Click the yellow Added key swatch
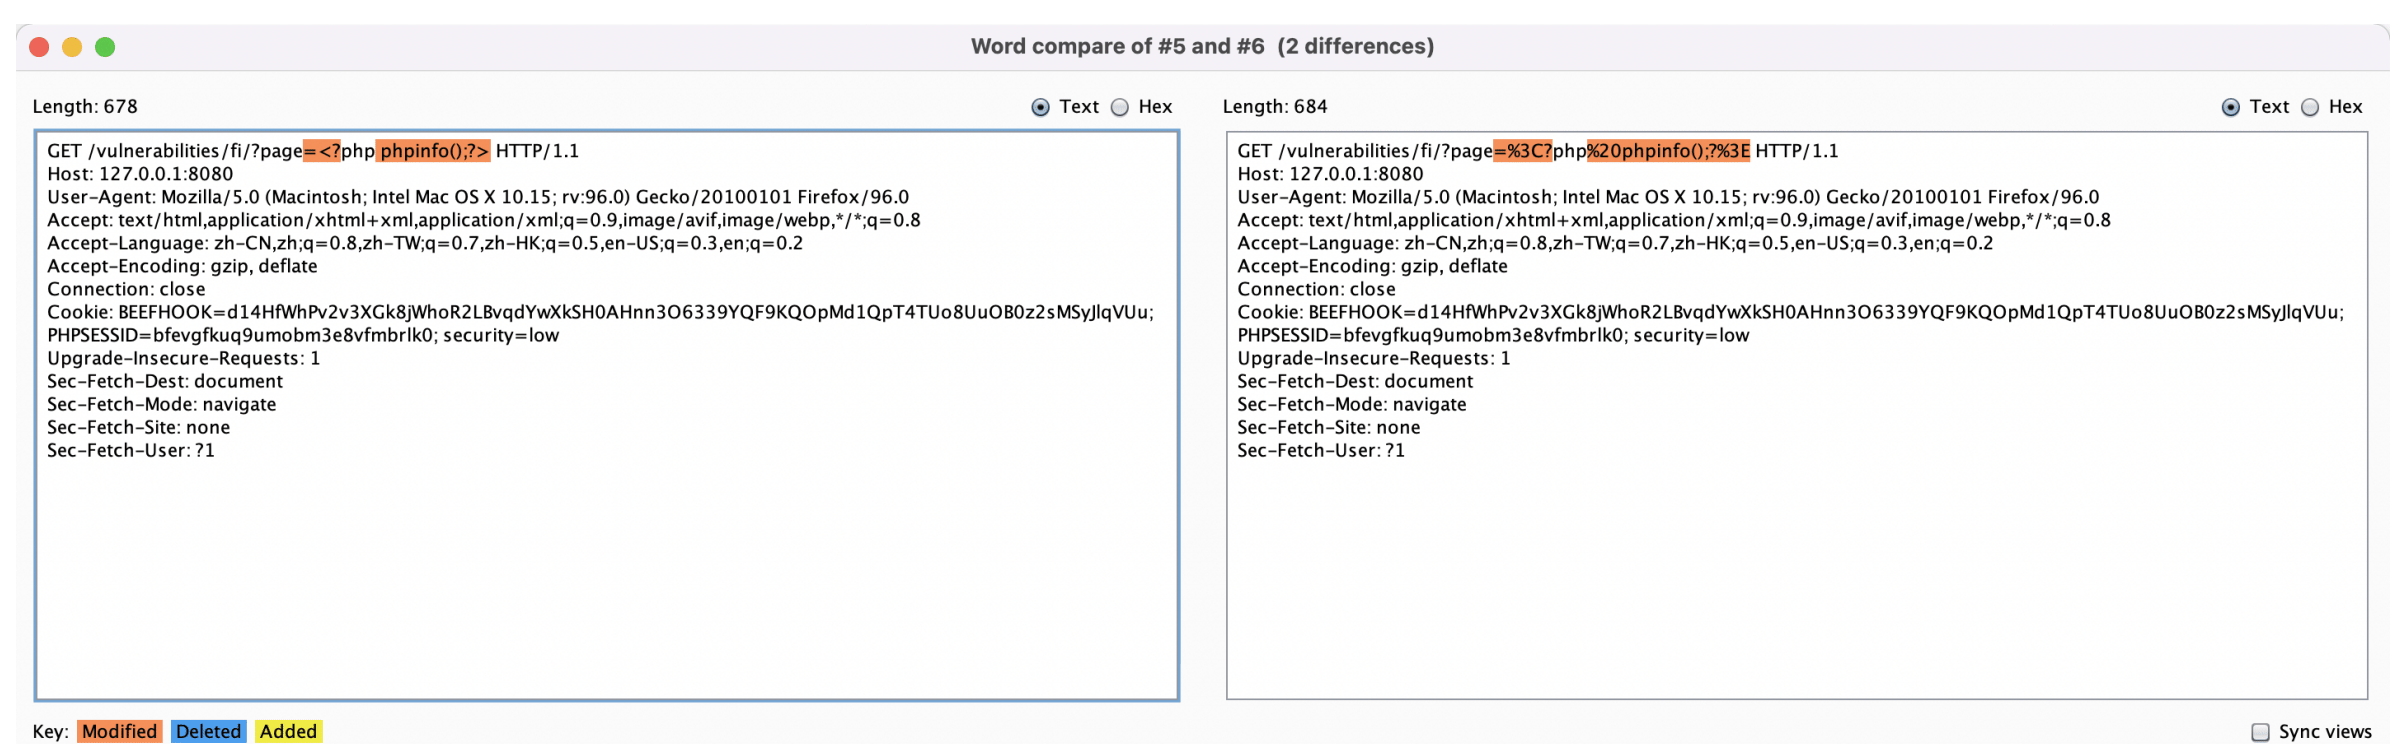Viewport: 2400px width, 744px height. (x=288, y=731)
